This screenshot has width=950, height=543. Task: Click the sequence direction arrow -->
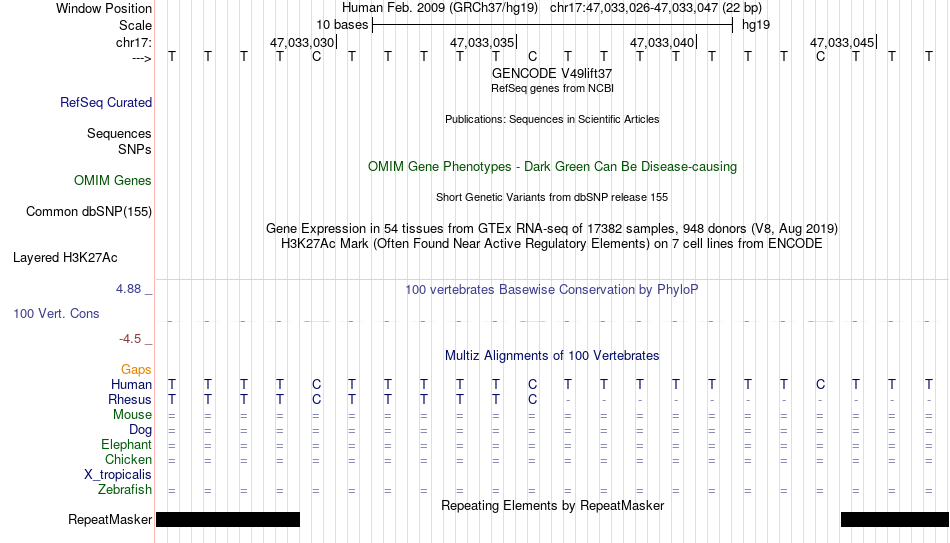tap(142, 58)
